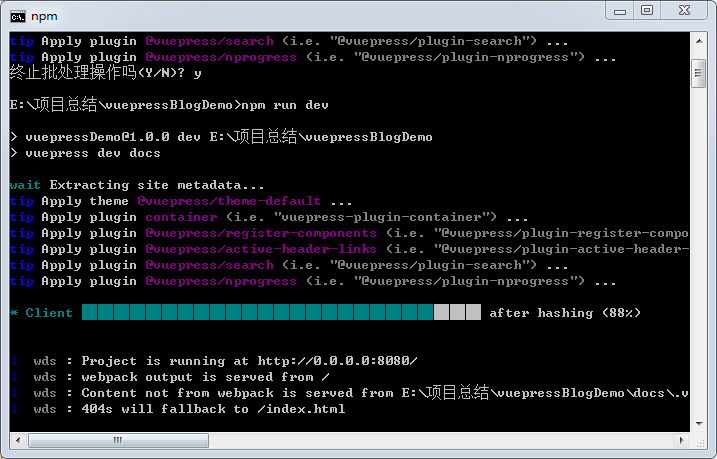
Task: Click the http://0.0.0.0:8080/ URL text
Action: [x=337, y=361]
